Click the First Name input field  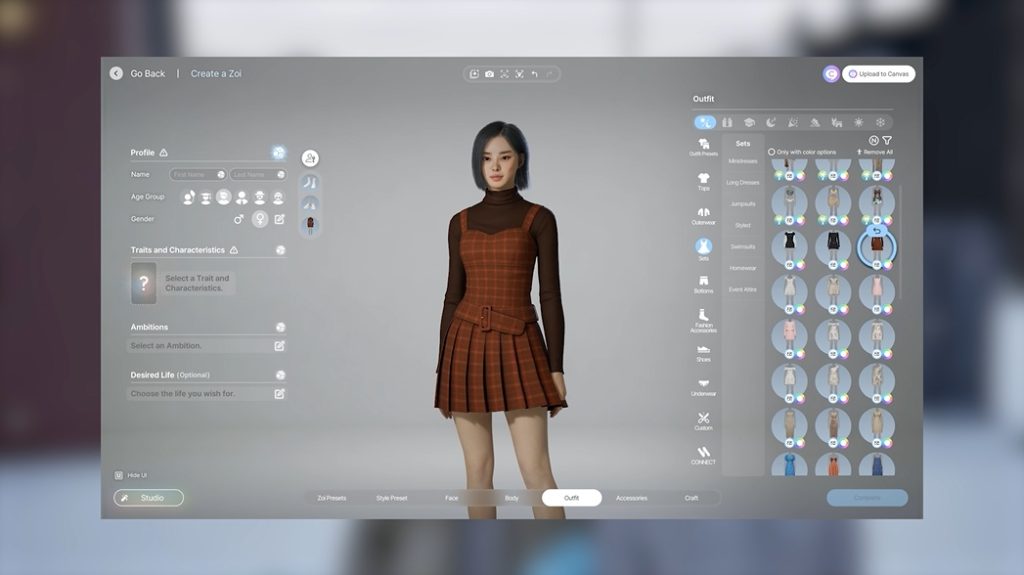[x=198, y=174]
